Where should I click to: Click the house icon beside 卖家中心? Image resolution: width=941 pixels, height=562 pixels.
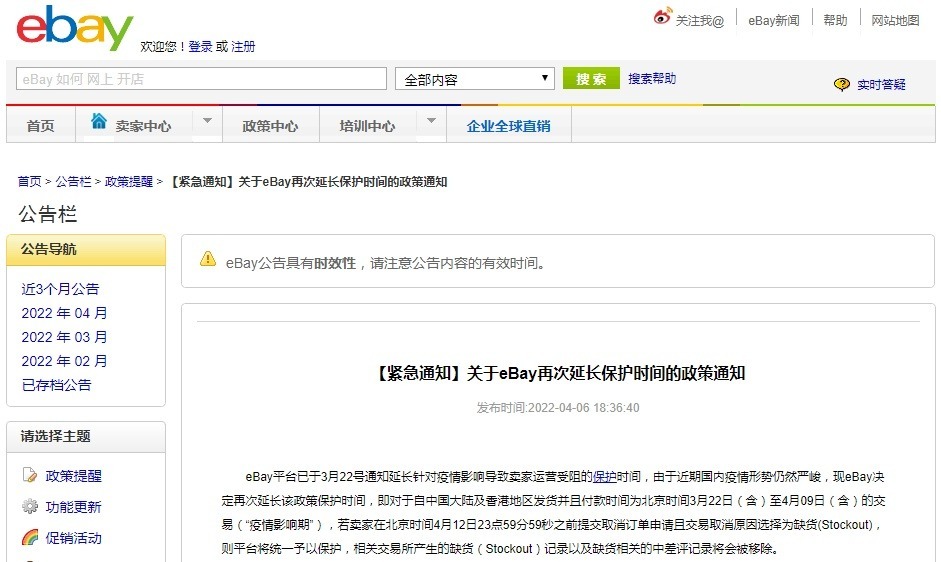pyautogui.click(x=99, y=122)
